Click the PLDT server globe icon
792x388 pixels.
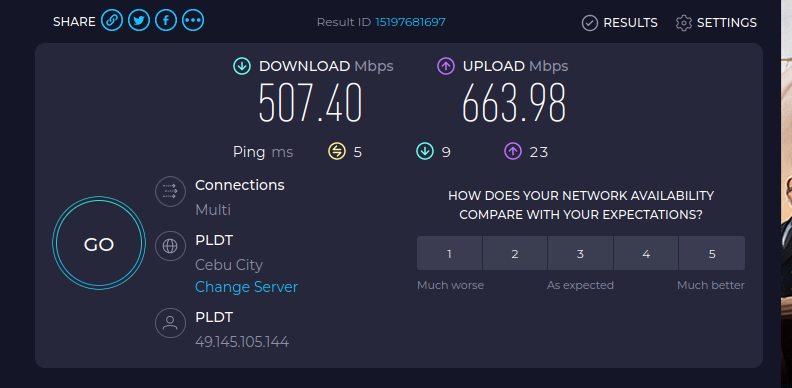click(x=170, y=246)
